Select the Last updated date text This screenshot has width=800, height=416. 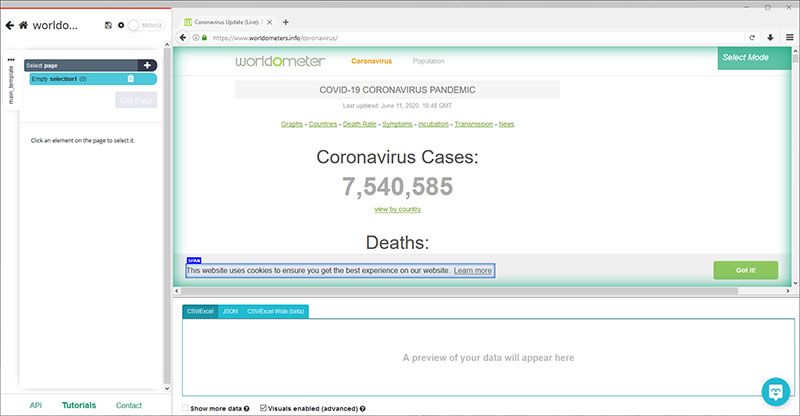[397, 106]
